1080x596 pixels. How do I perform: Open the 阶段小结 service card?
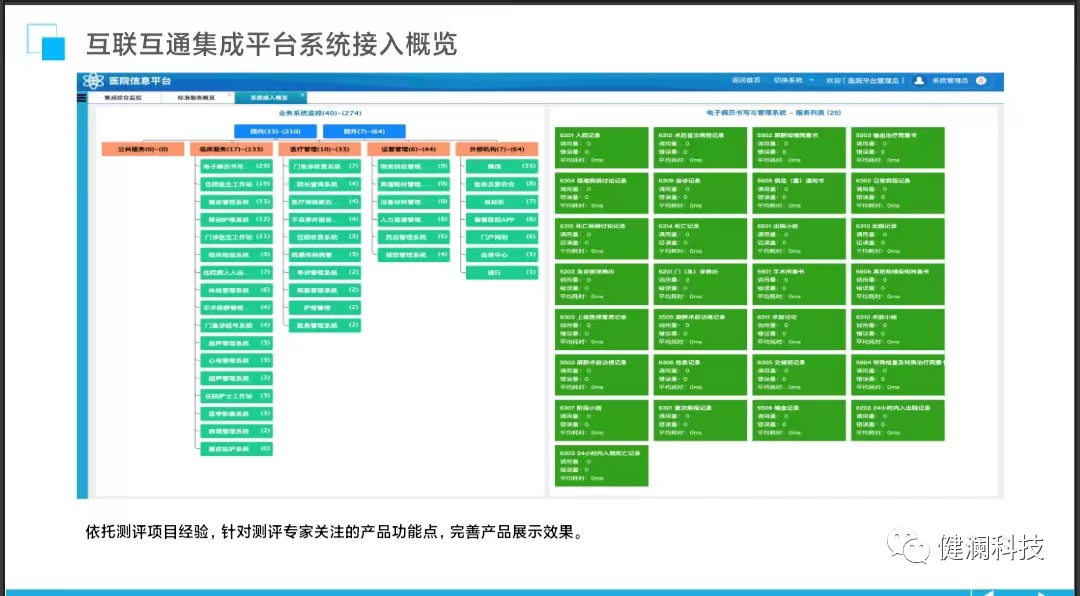click(x=601, y=420)
